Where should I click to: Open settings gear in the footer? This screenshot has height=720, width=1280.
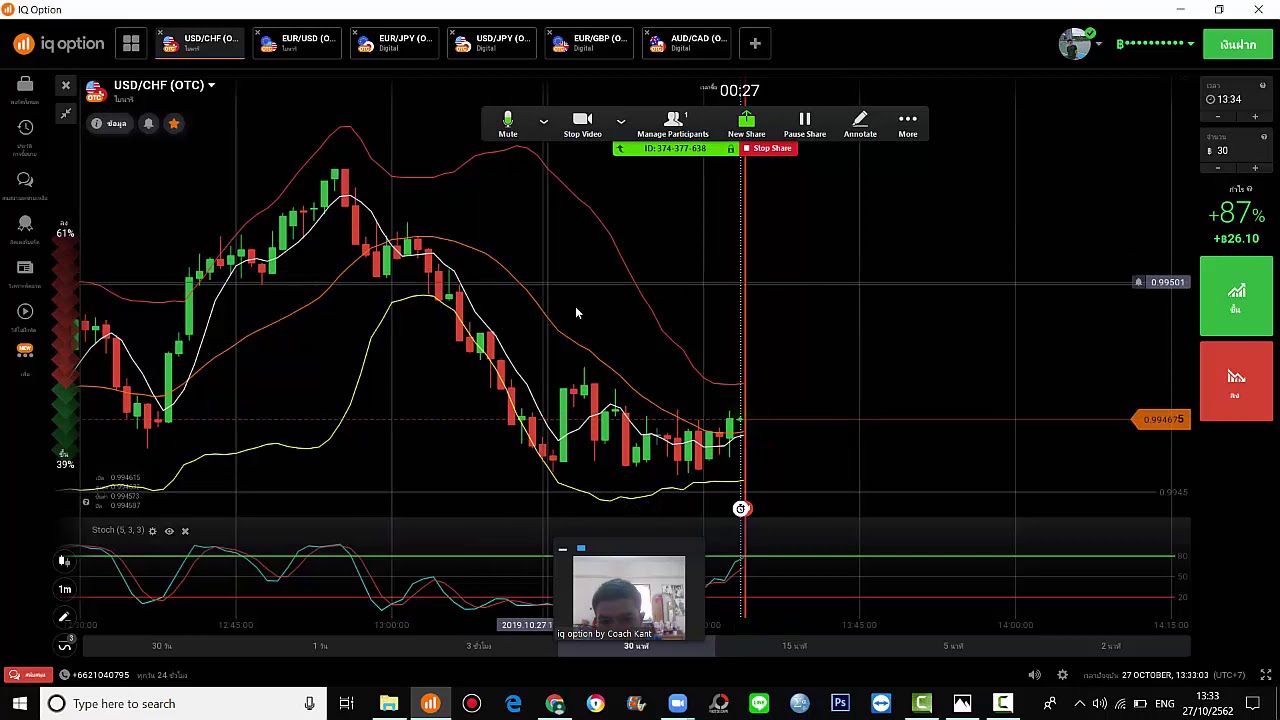pyautogui.click(x=1063, y=675)
